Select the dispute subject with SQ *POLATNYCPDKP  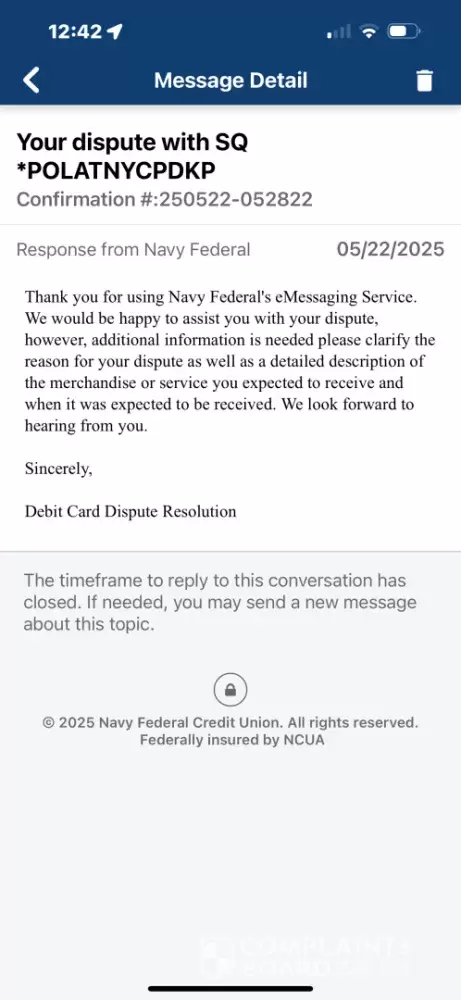(x=132, y=156)
